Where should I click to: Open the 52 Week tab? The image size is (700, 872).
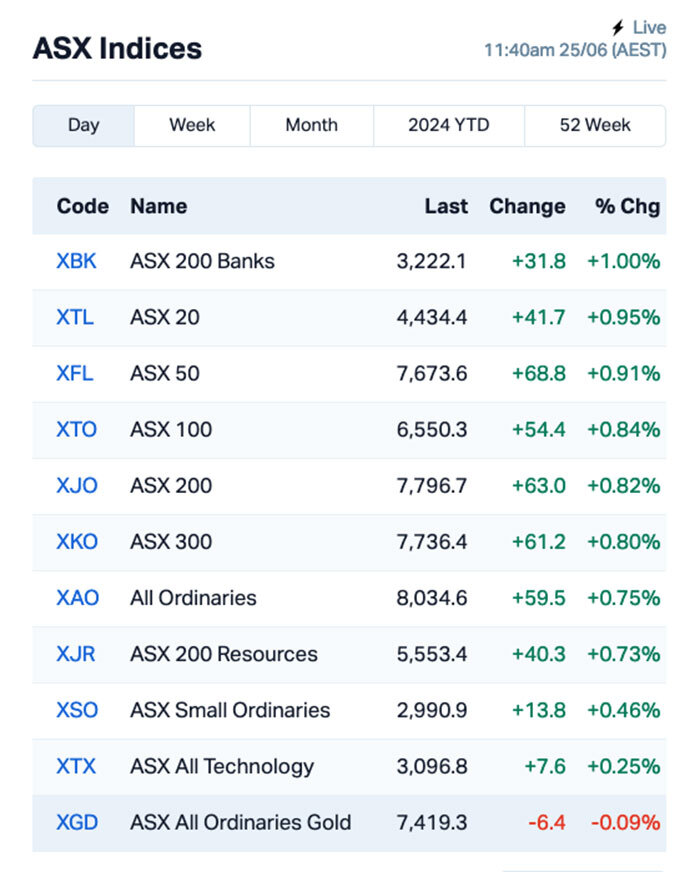click(x=595, y=126)
